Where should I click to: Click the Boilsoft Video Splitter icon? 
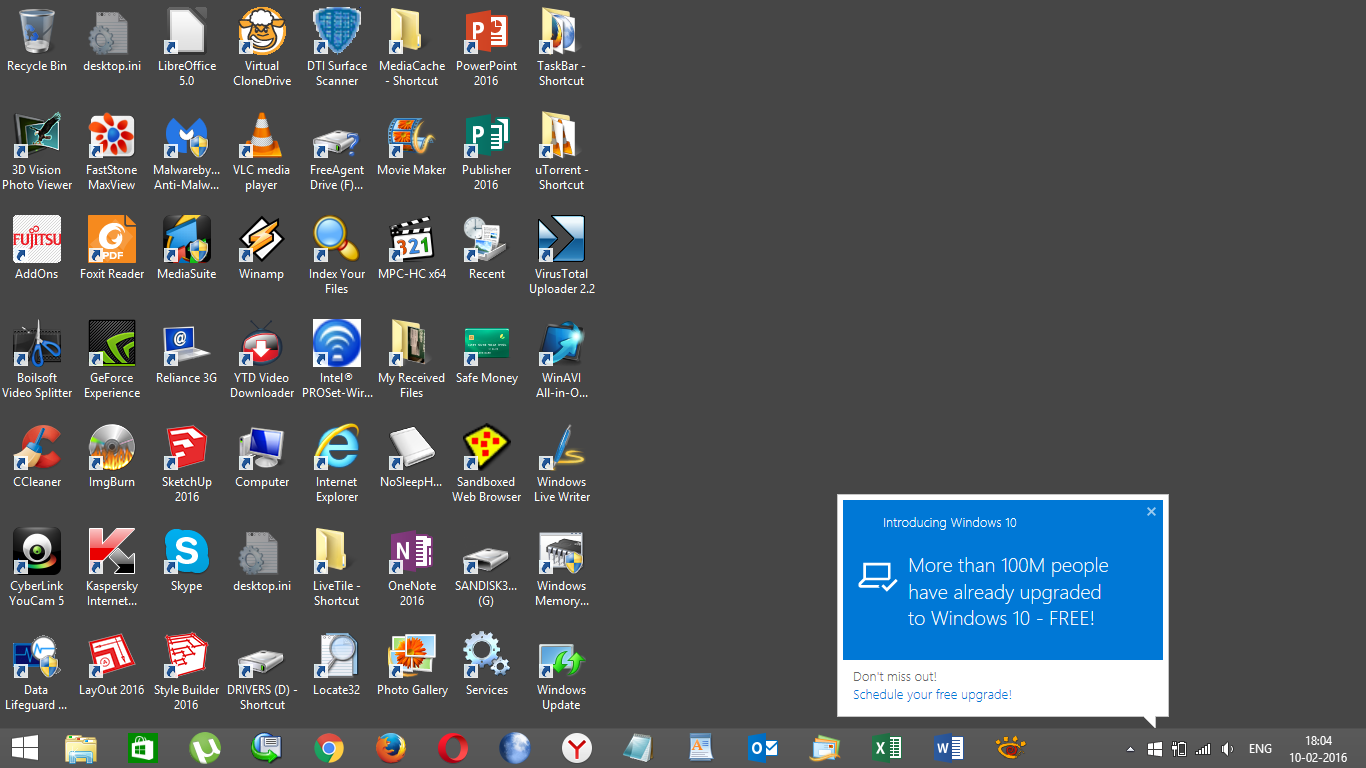37,344
